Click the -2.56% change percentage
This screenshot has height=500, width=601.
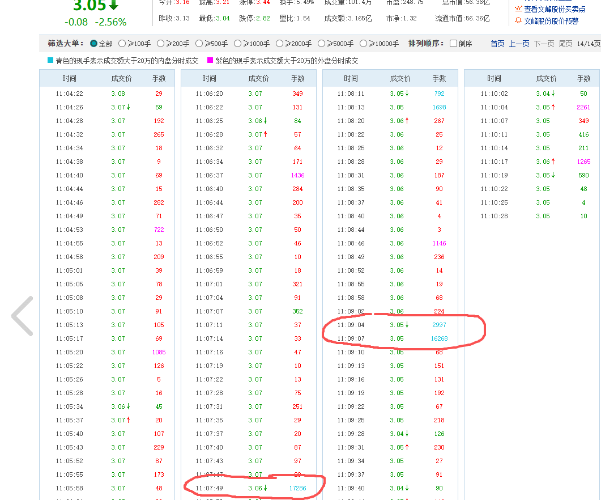(110, 22)
